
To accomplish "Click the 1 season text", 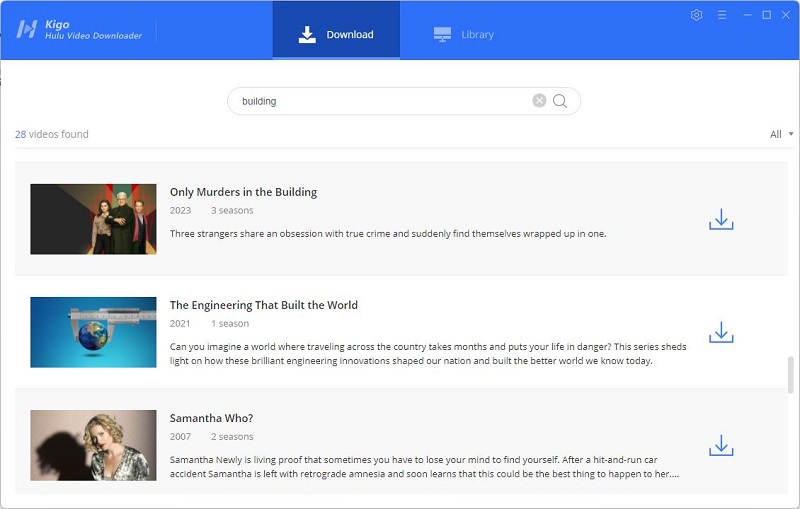I will [230, 323].
